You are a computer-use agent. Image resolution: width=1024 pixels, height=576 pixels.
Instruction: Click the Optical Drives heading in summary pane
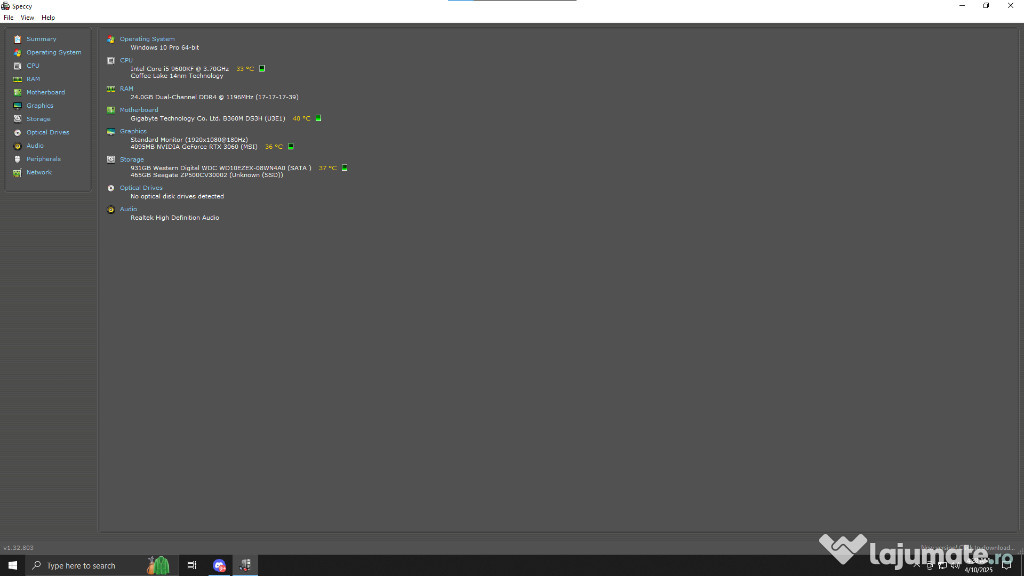pos(141,187)
